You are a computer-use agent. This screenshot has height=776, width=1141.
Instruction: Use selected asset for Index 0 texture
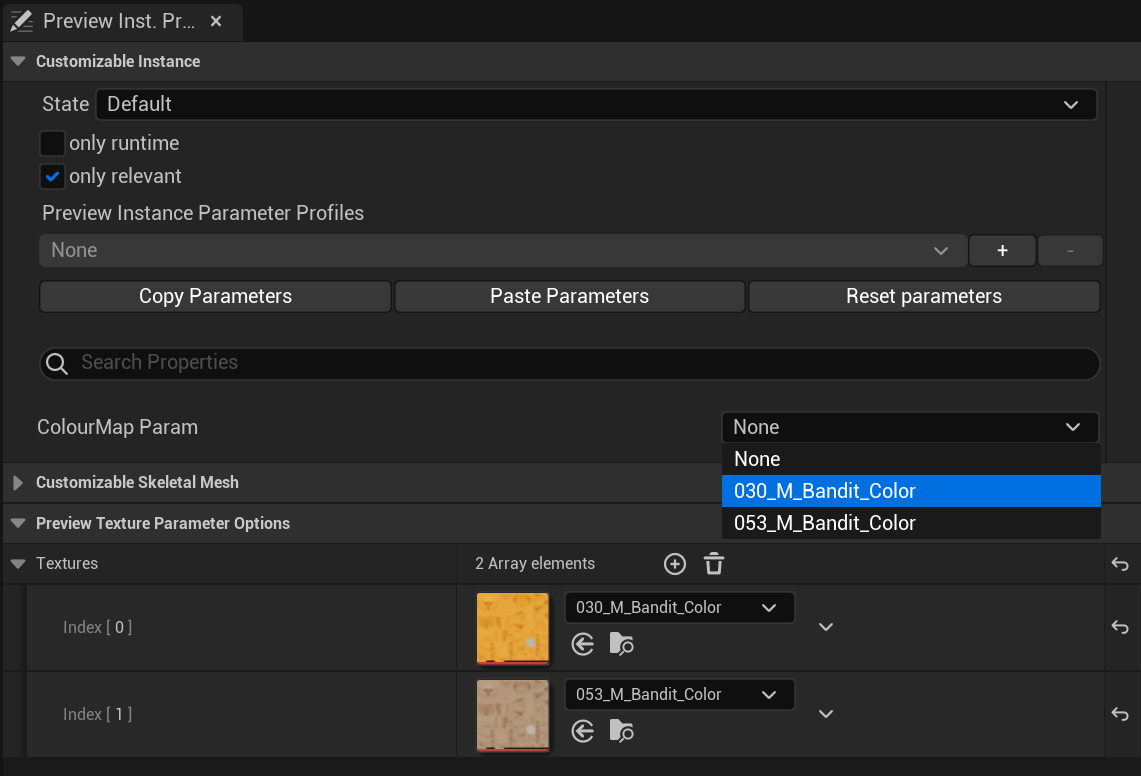pyautogui.click(x=583, y=644)
